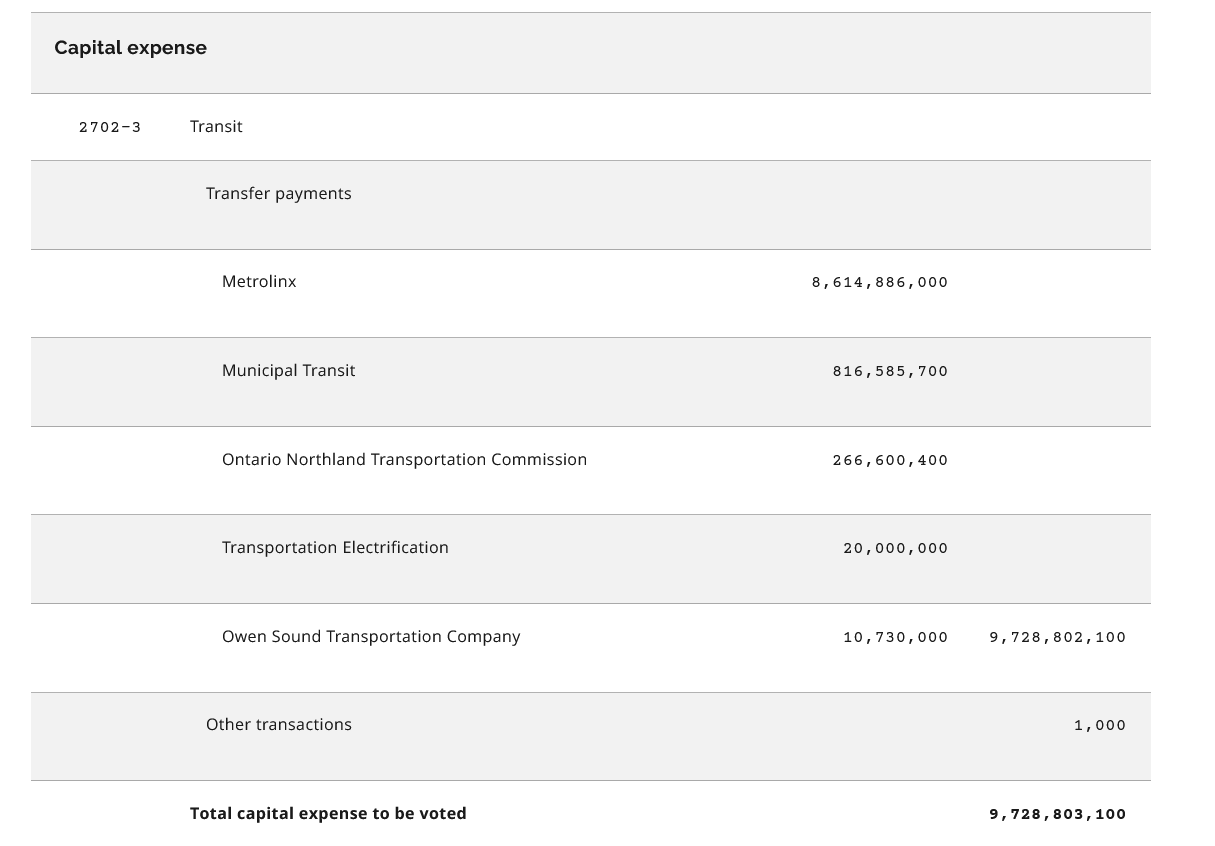Select the 10,730,000 amount
1215x846 pixels.
click(895, 638)
